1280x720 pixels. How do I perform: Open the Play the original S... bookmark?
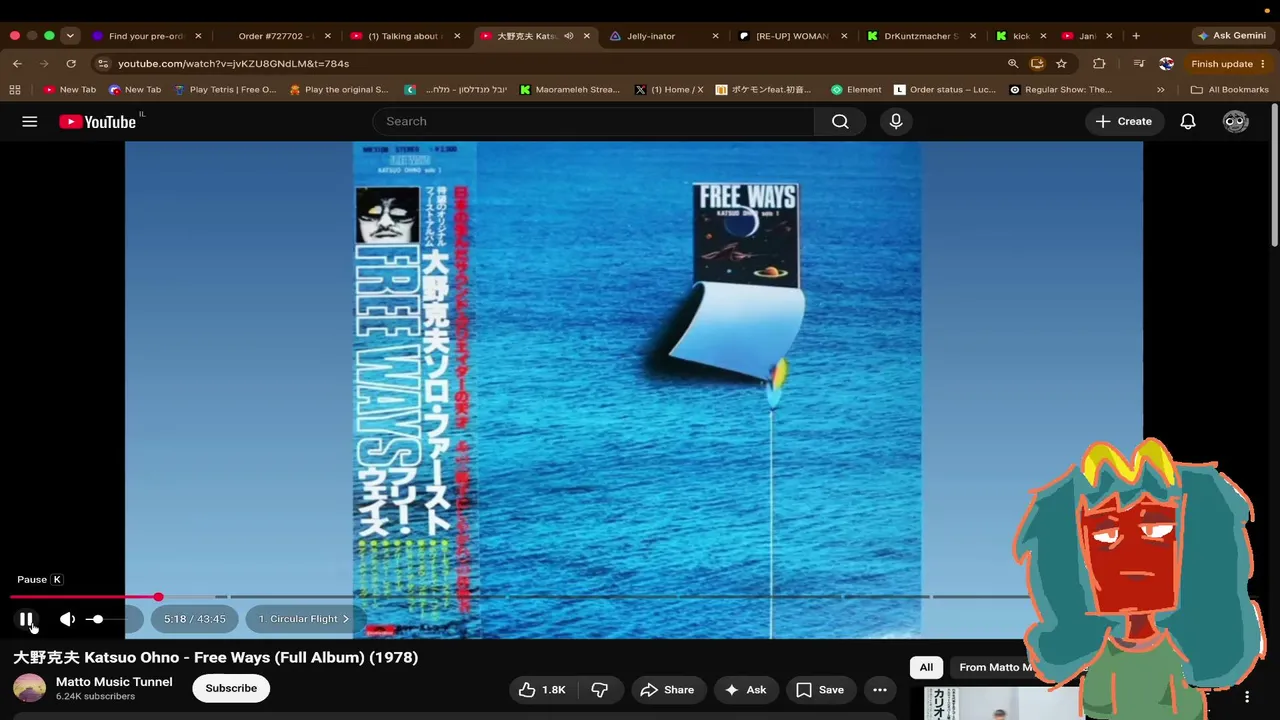point(339,89)
